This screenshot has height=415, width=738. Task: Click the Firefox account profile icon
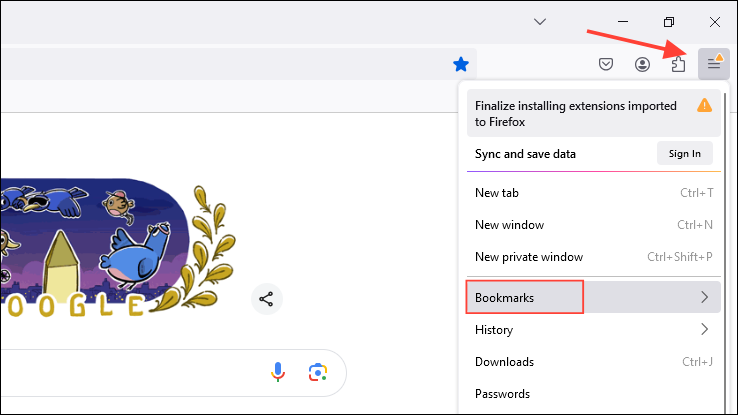tap(642, 64)
